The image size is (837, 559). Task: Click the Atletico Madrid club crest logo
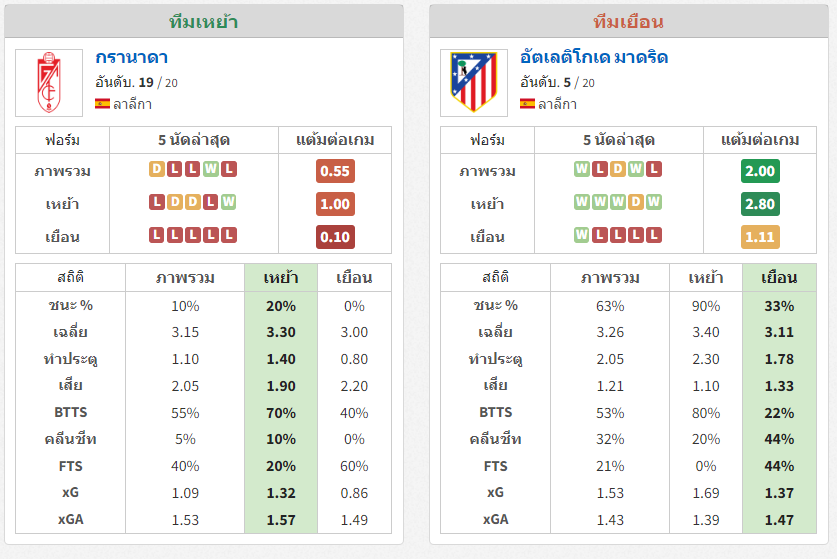point(473,83)
